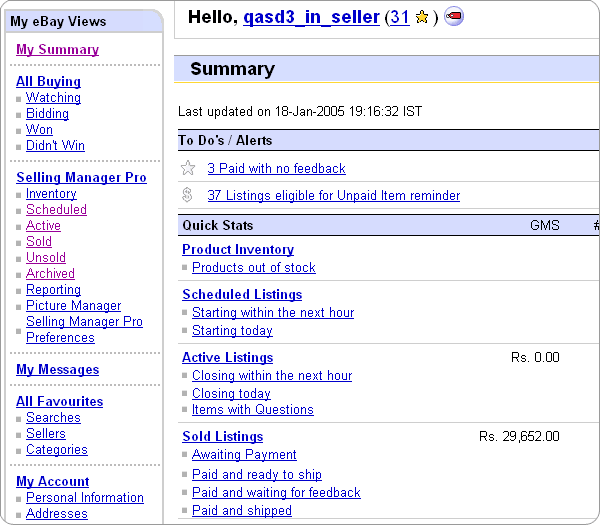View sold listings Awaiting Payment
Viewport: 600px width, 525px height.
point(244,455)
